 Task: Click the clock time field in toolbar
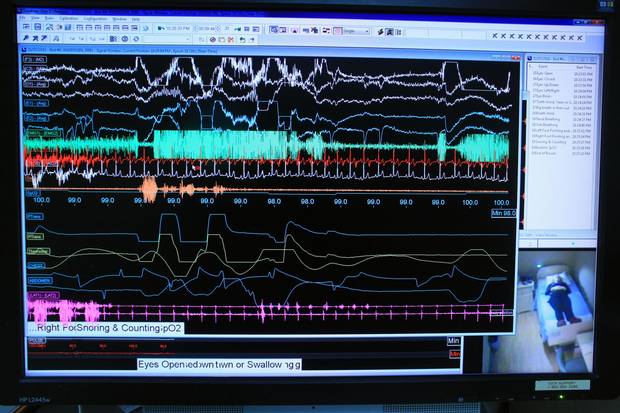click(178, 28)
